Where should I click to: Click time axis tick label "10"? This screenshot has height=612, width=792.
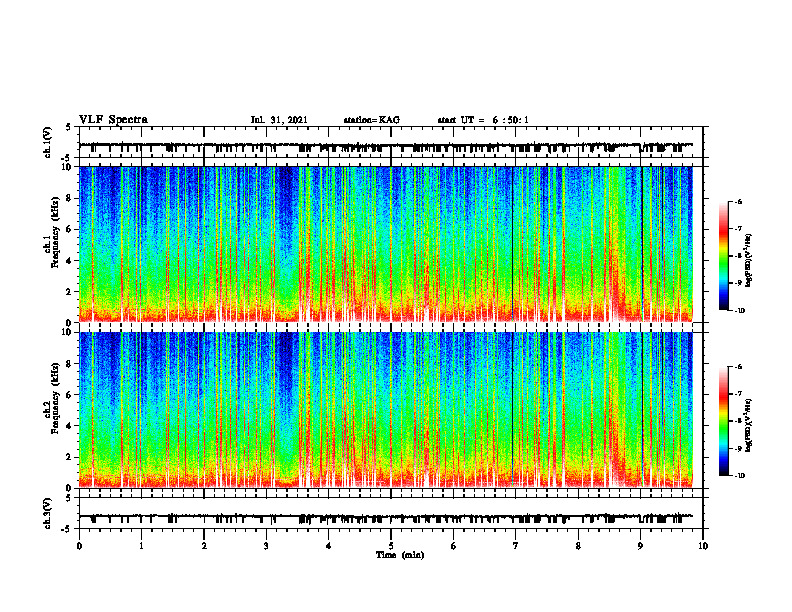(x=703, y=546)
